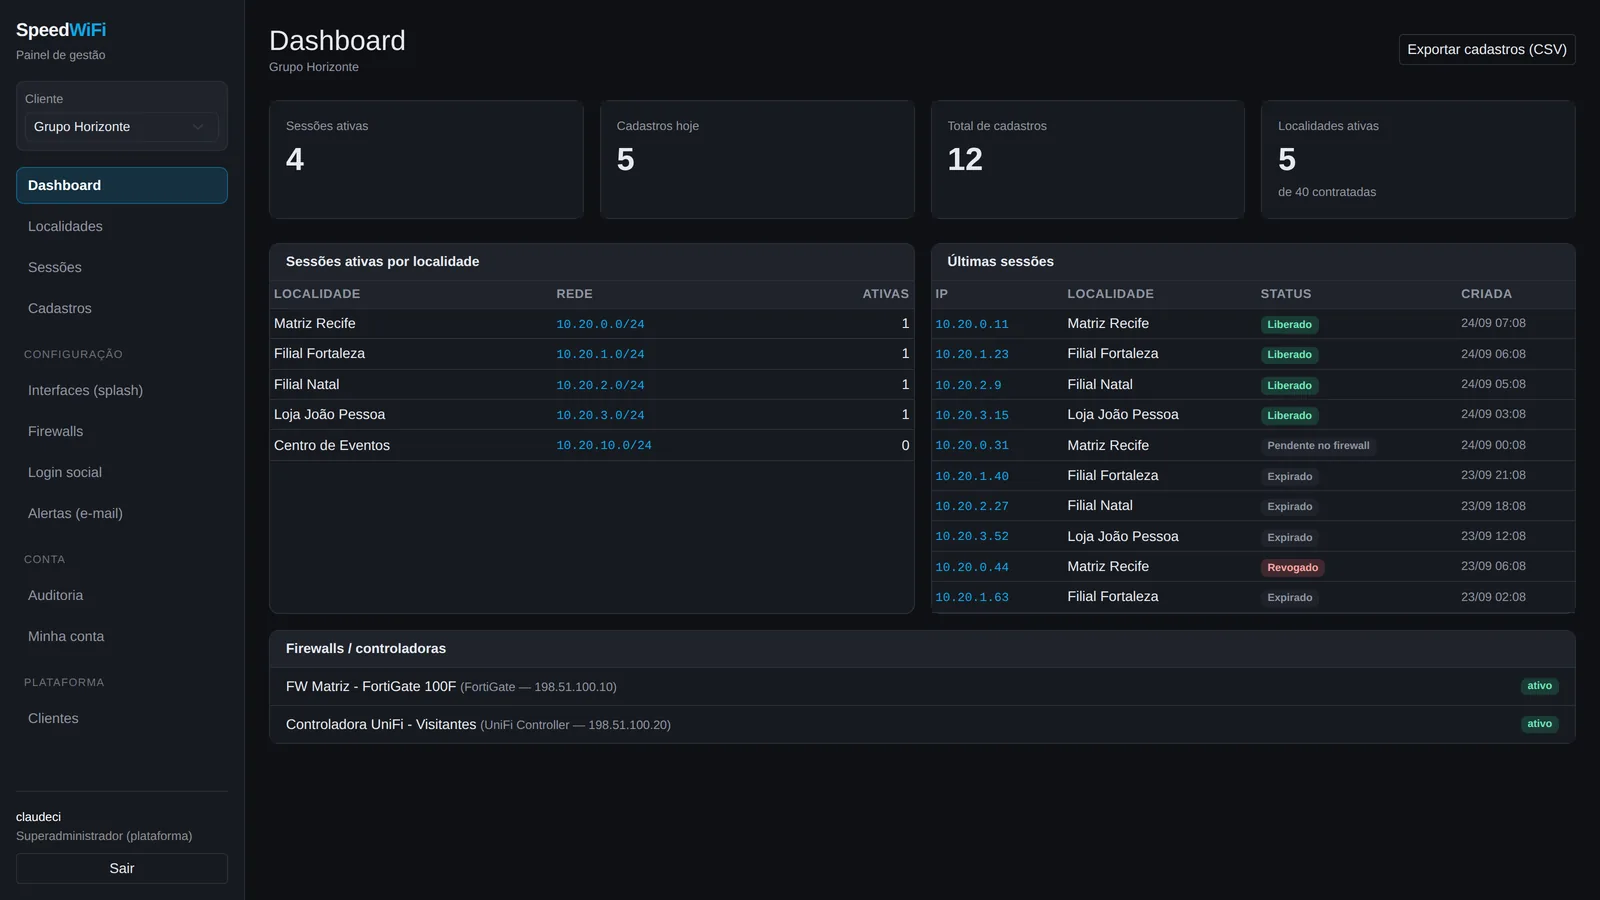
Task: Navigate to Clientes under Plataforma
Action: pyautogui.click(x=122, y=718)
